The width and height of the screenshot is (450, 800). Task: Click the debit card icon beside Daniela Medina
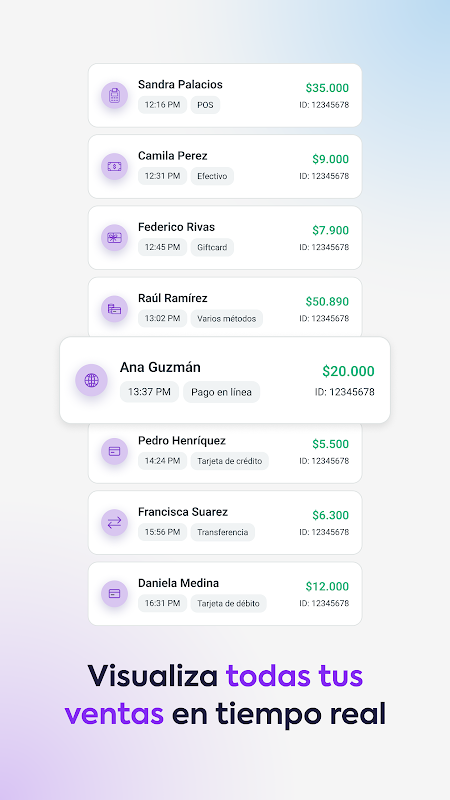(x=114, y=593)
